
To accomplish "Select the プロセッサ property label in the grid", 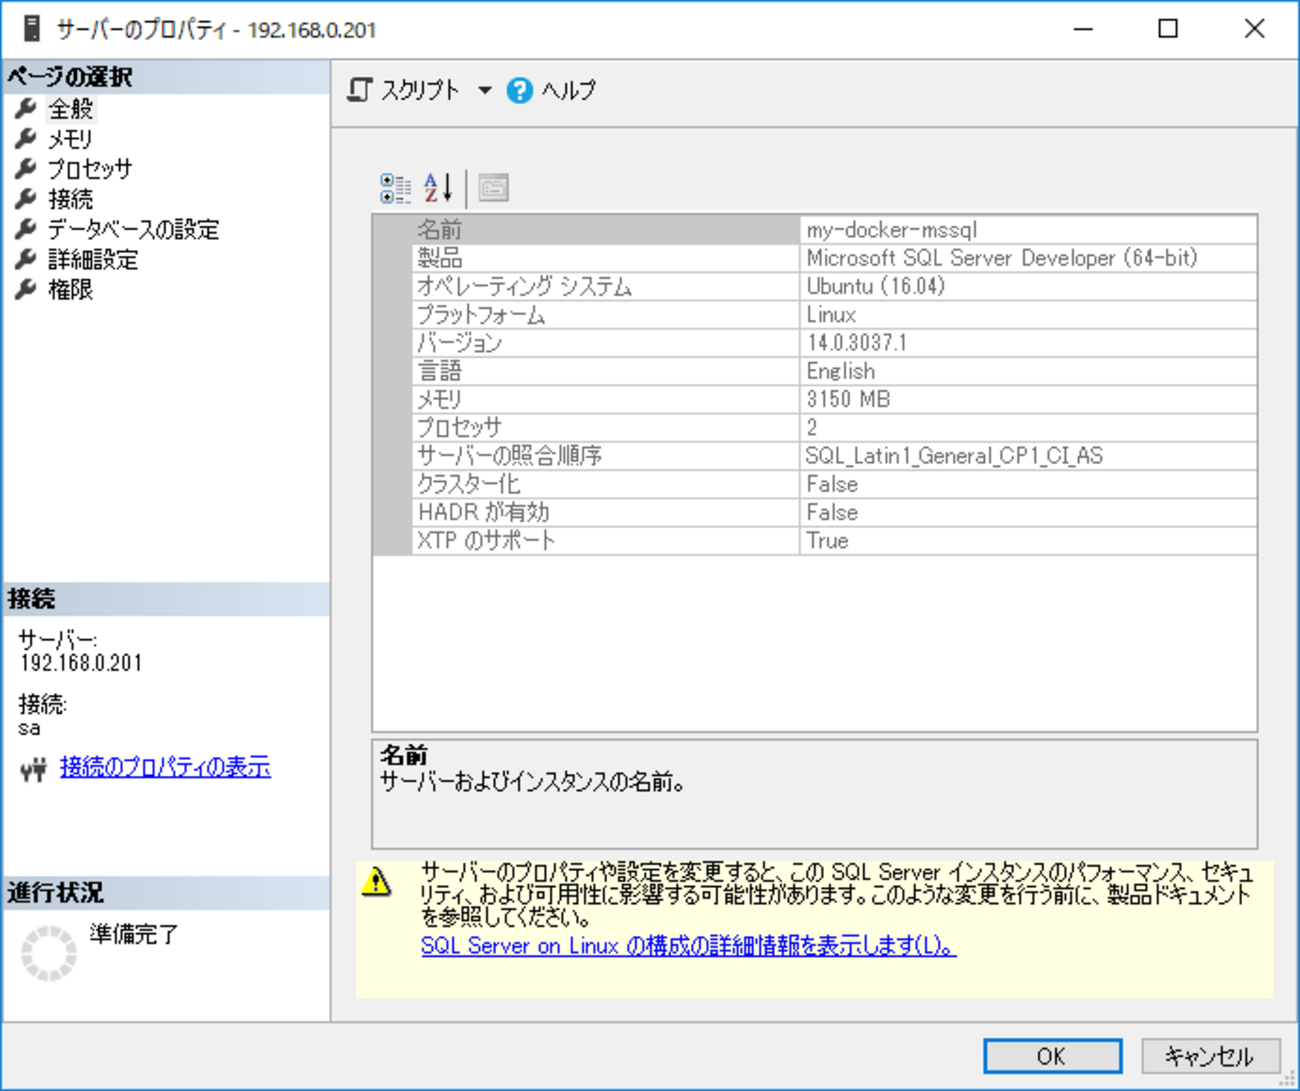I will (x=459, y=427).
